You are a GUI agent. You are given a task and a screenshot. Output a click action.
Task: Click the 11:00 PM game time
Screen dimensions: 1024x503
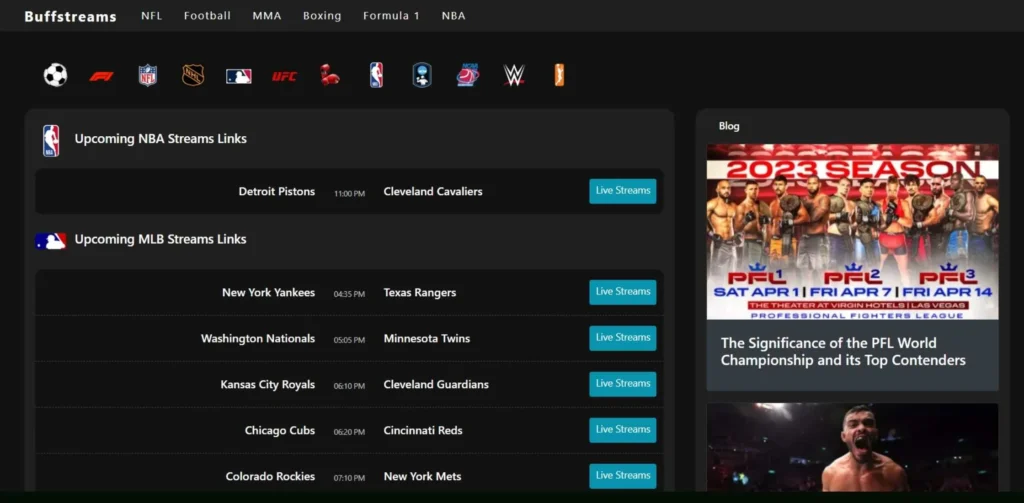349,194
